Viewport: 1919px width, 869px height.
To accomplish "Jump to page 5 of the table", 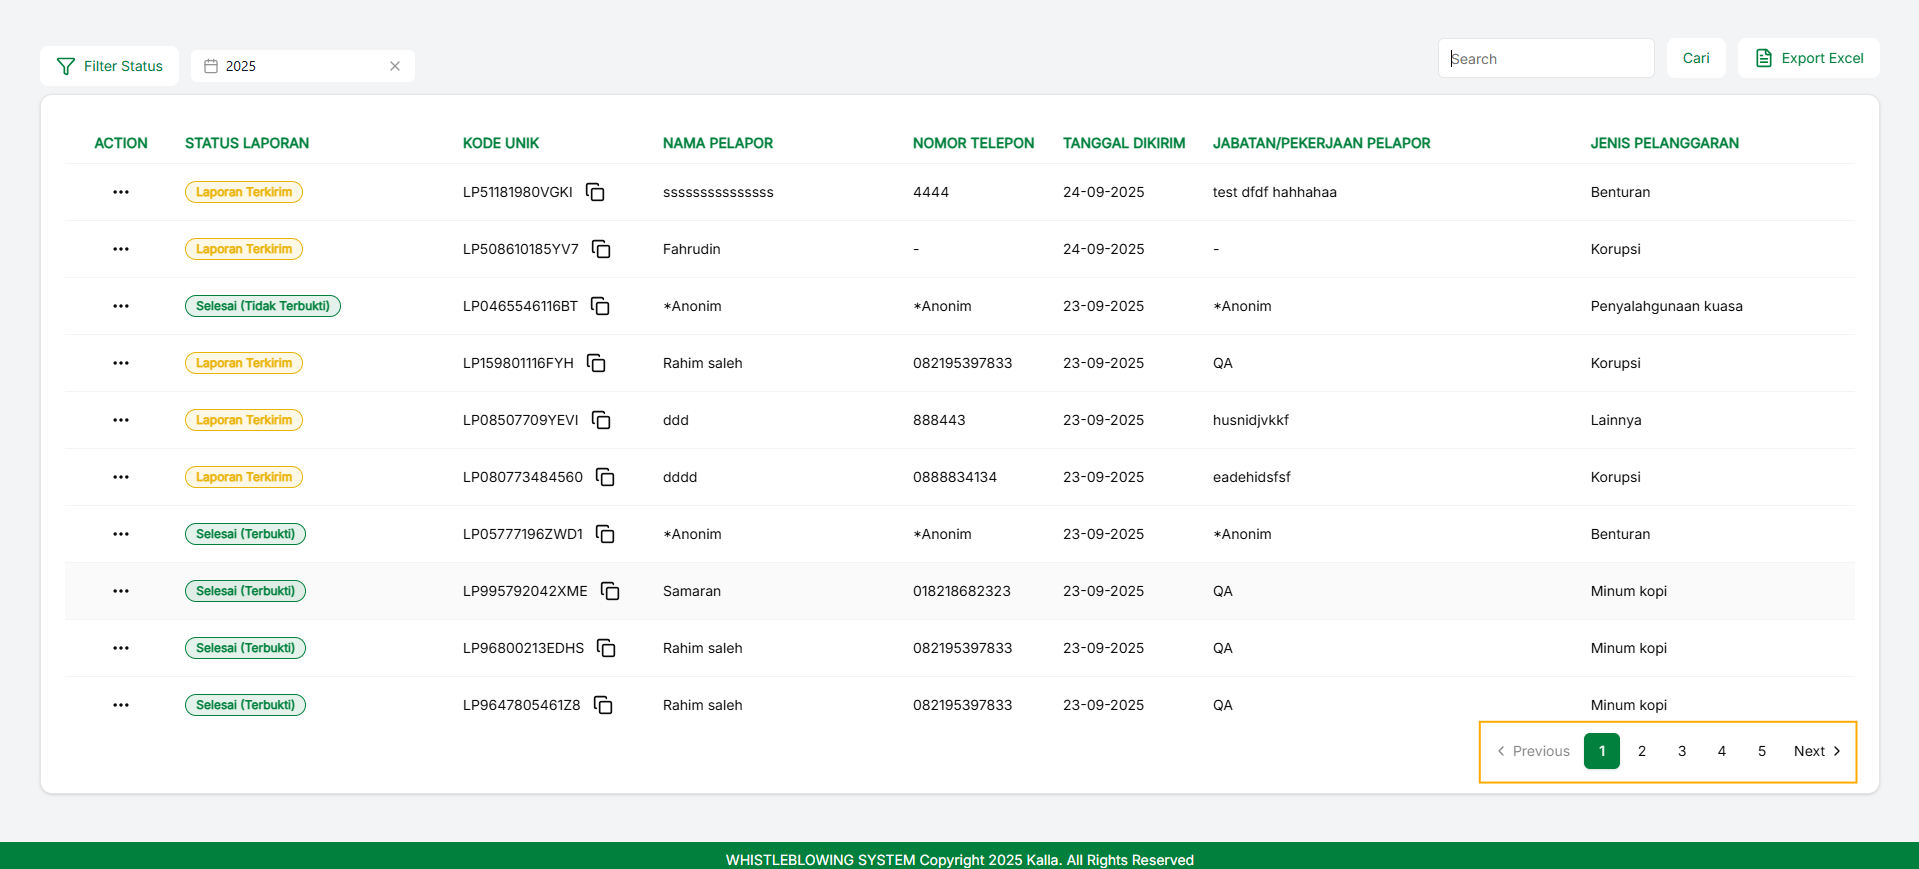I will coord(1762,751).
